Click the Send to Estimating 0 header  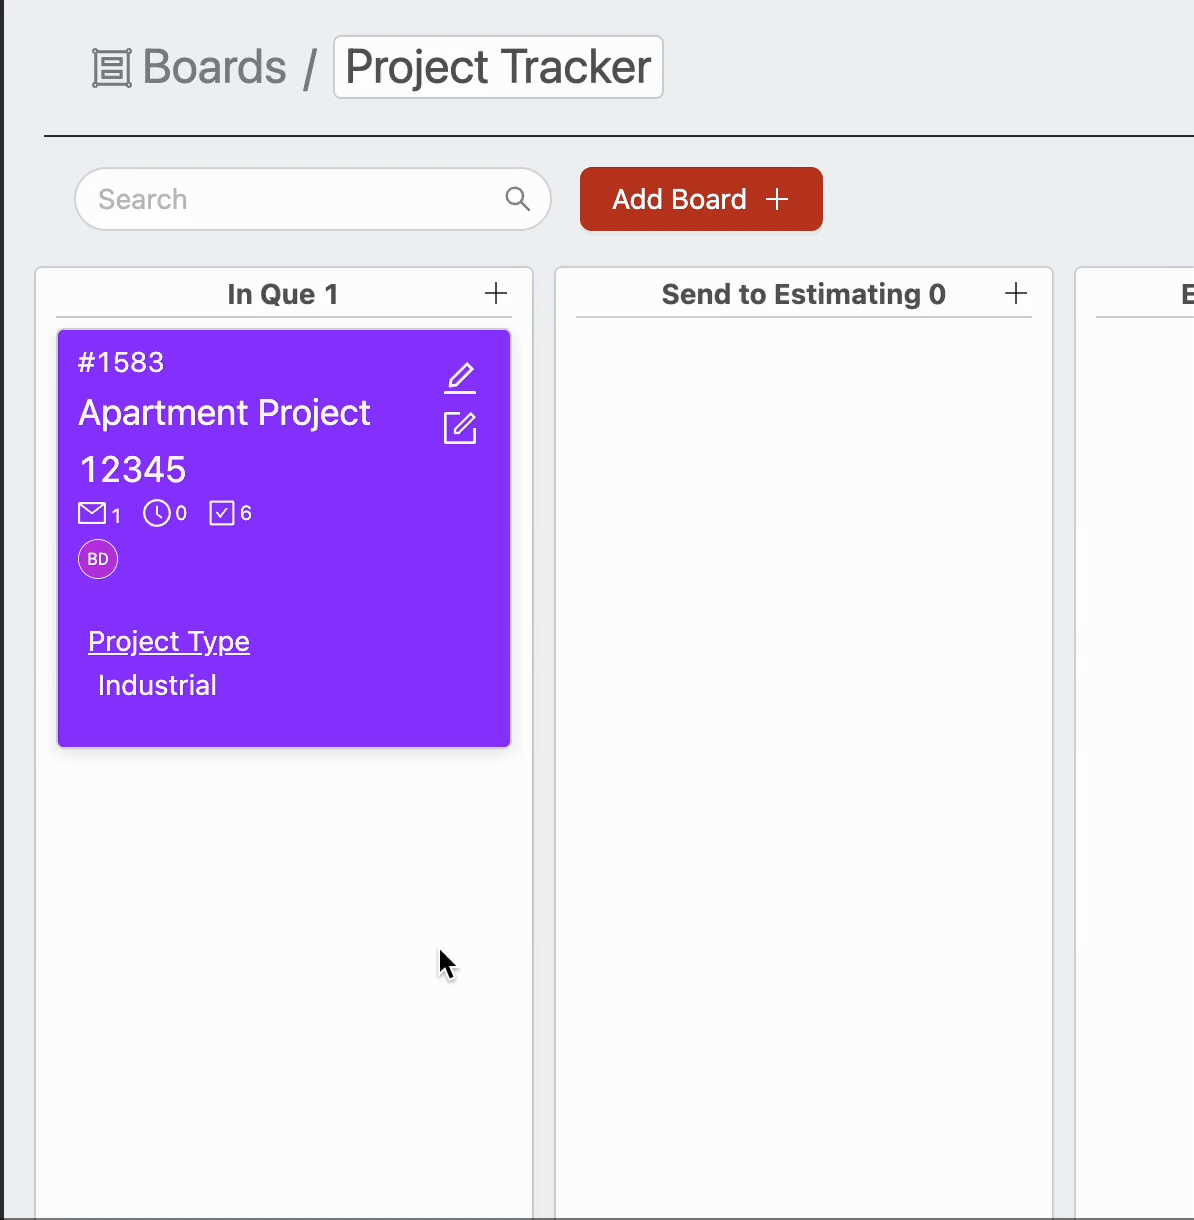tap(804, 294)
